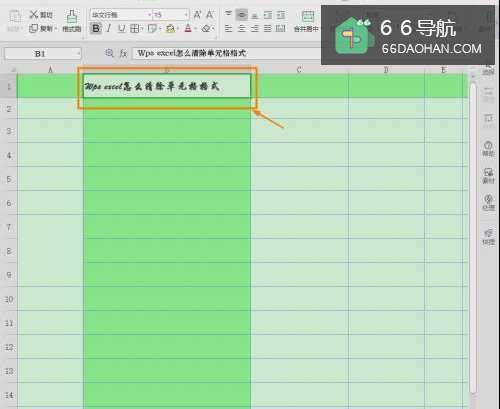Click the Copy icon
Viewport: 500px width, 409px height.
[33, 28]
